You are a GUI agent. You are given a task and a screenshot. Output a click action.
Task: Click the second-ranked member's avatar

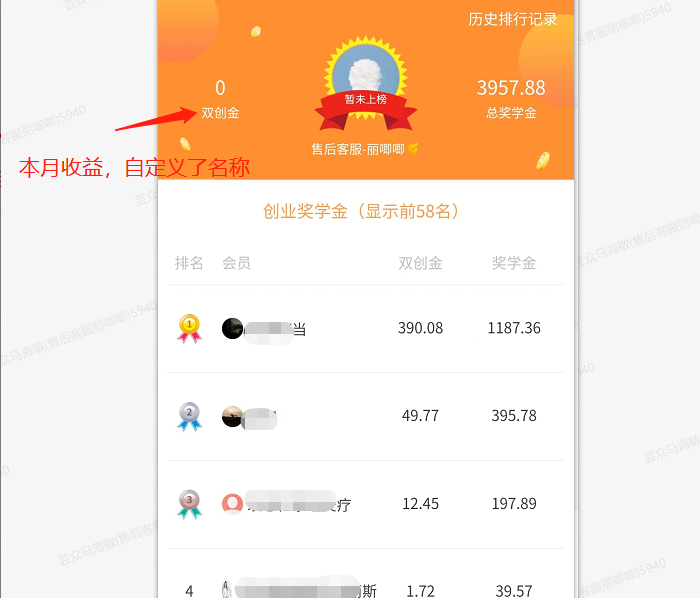(233, 416)
